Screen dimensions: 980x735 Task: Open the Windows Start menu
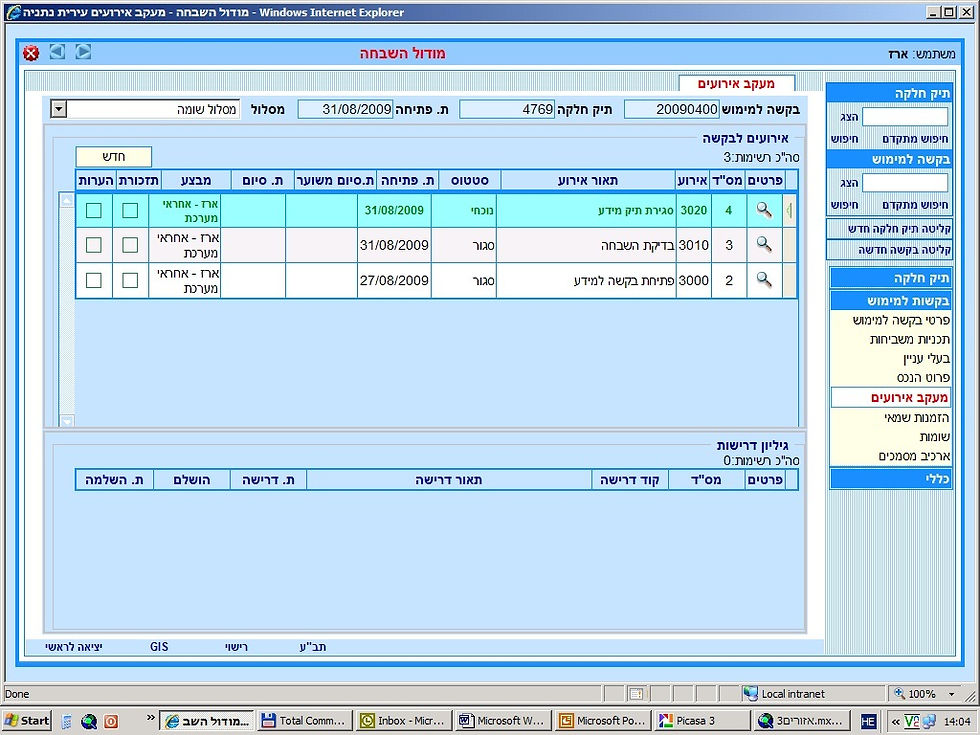pyautogui.click(x=27, y=721)
